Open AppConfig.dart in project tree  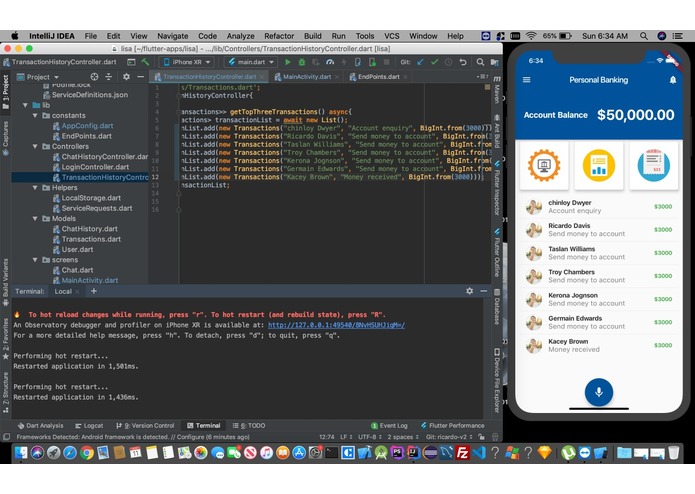click(x=87, y=126)
